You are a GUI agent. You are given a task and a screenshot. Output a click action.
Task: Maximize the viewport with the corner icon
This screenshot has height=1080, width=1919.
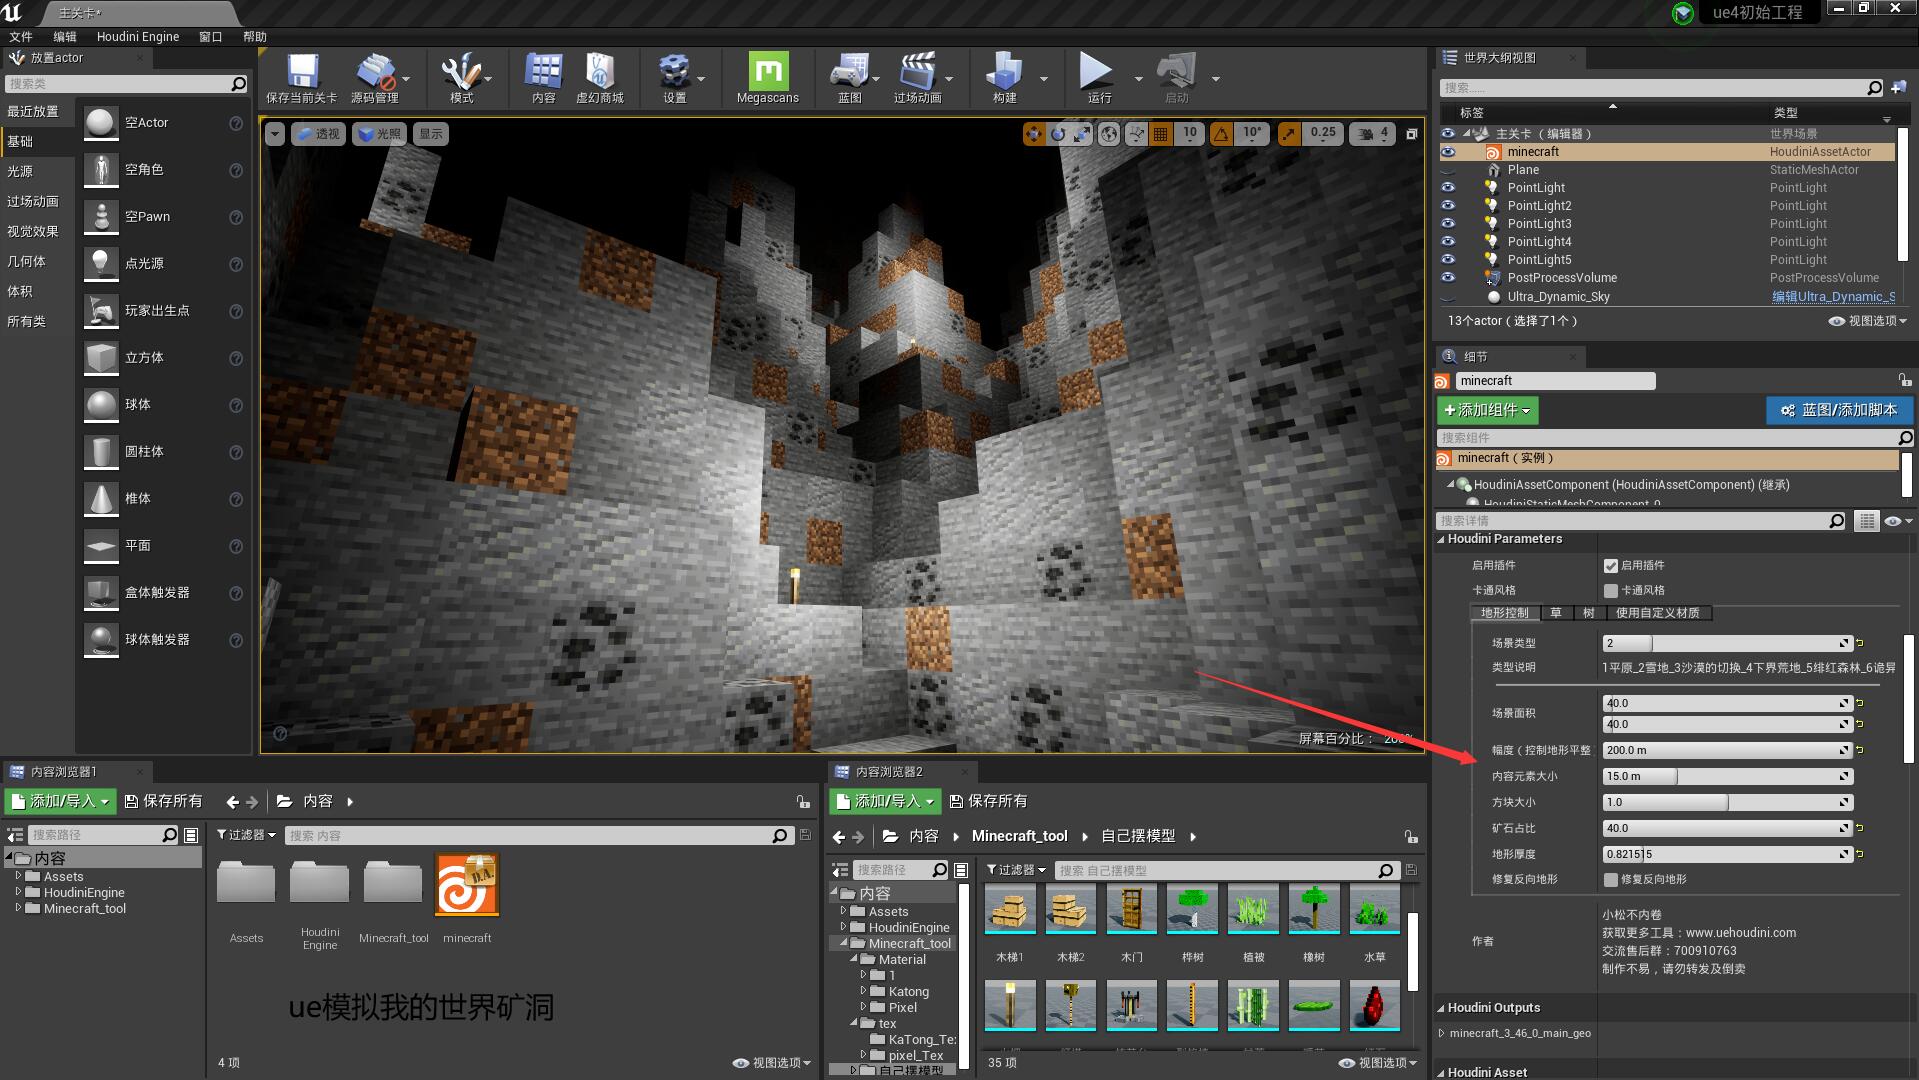(1411, 133)
